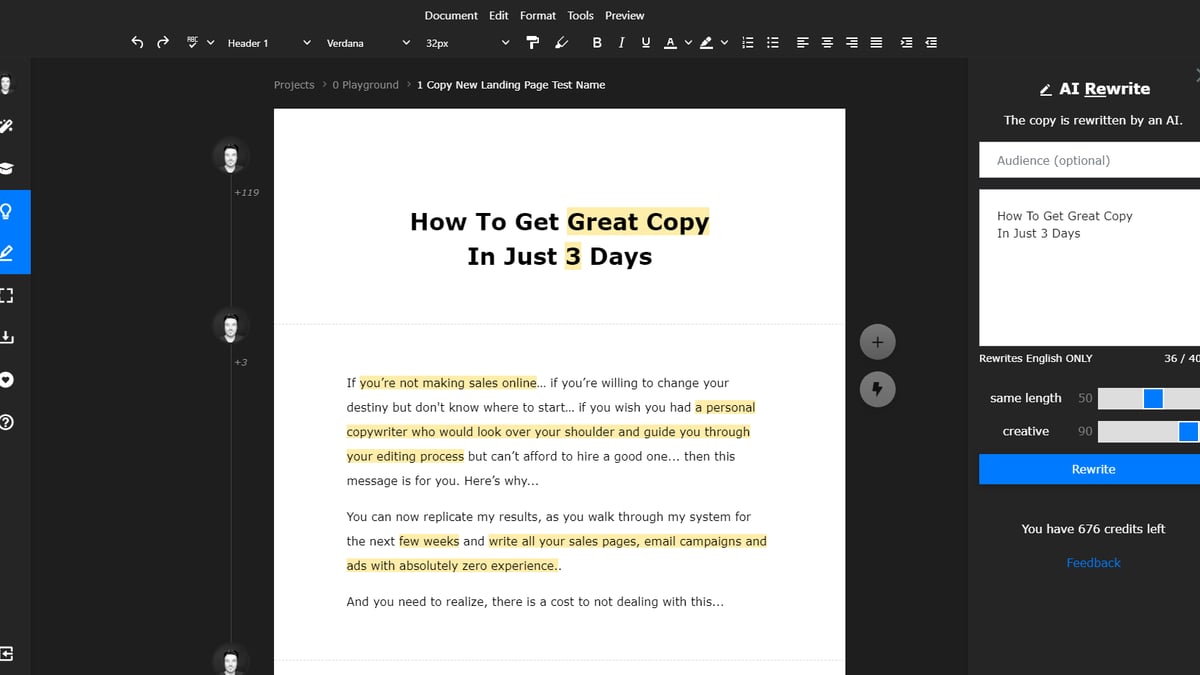Select the pencil rewrite sidebar icon

coord(6,253)
